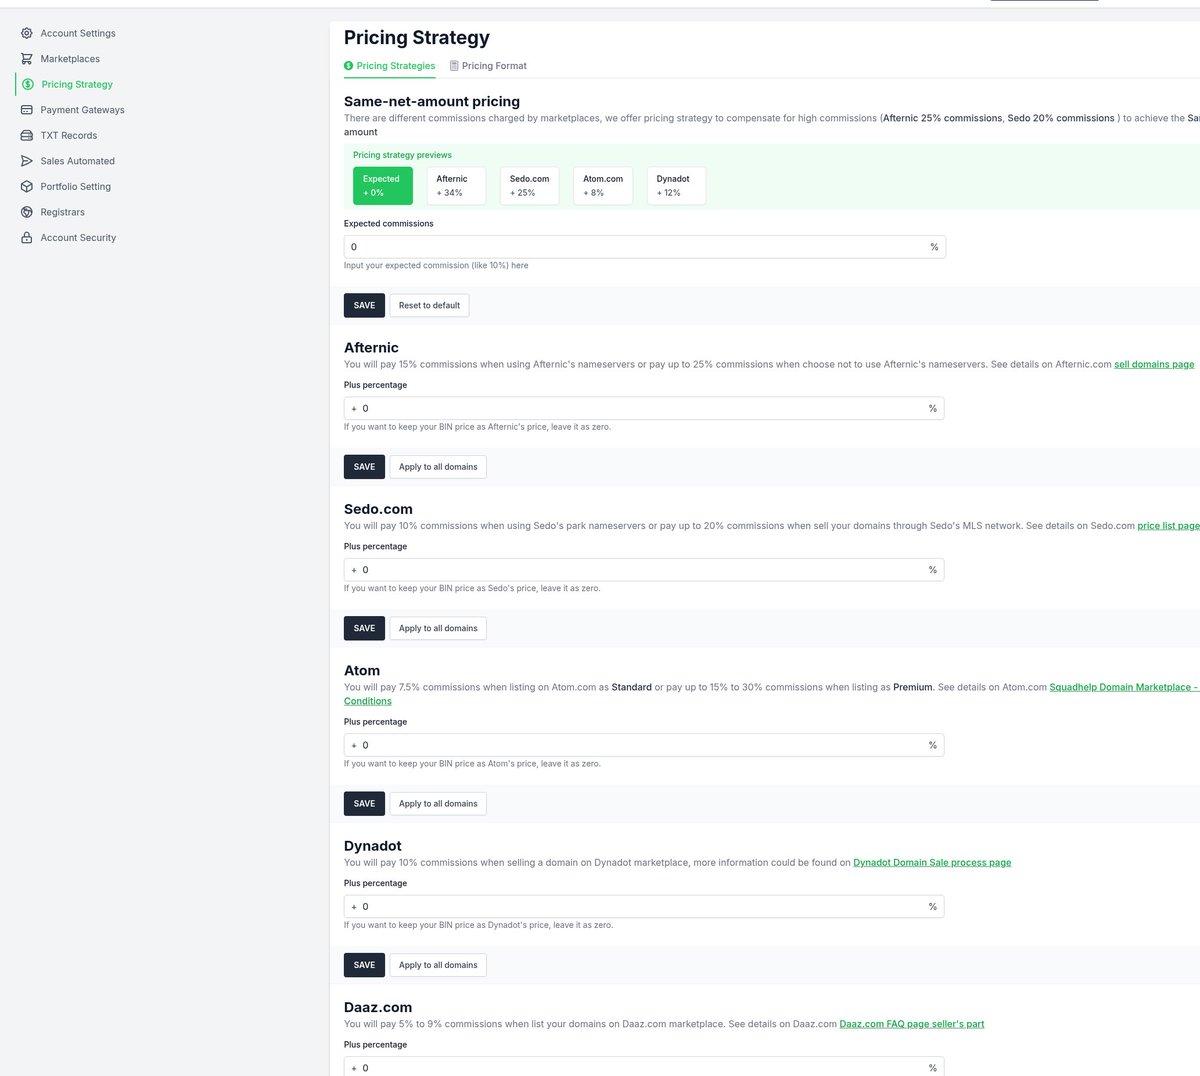Open Dynadot Domain Sale process page link
This screenshot has width=1200, height=1076.
pos(932,863)
